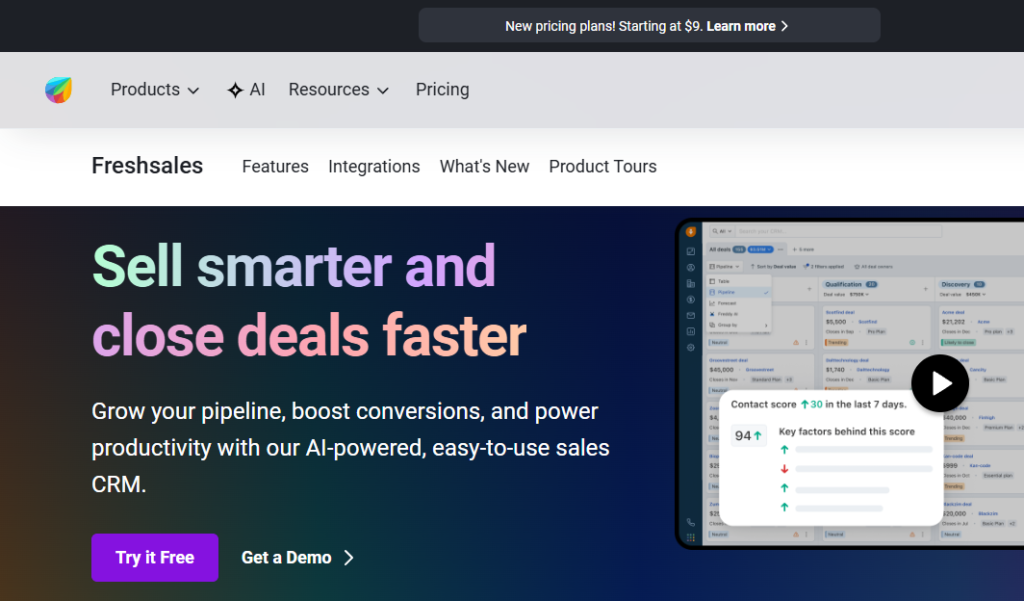Follow the Learn more link in the pricing banner
Image resolution: width=1024 pixels, height=601 pixels.
pos(745,25)
